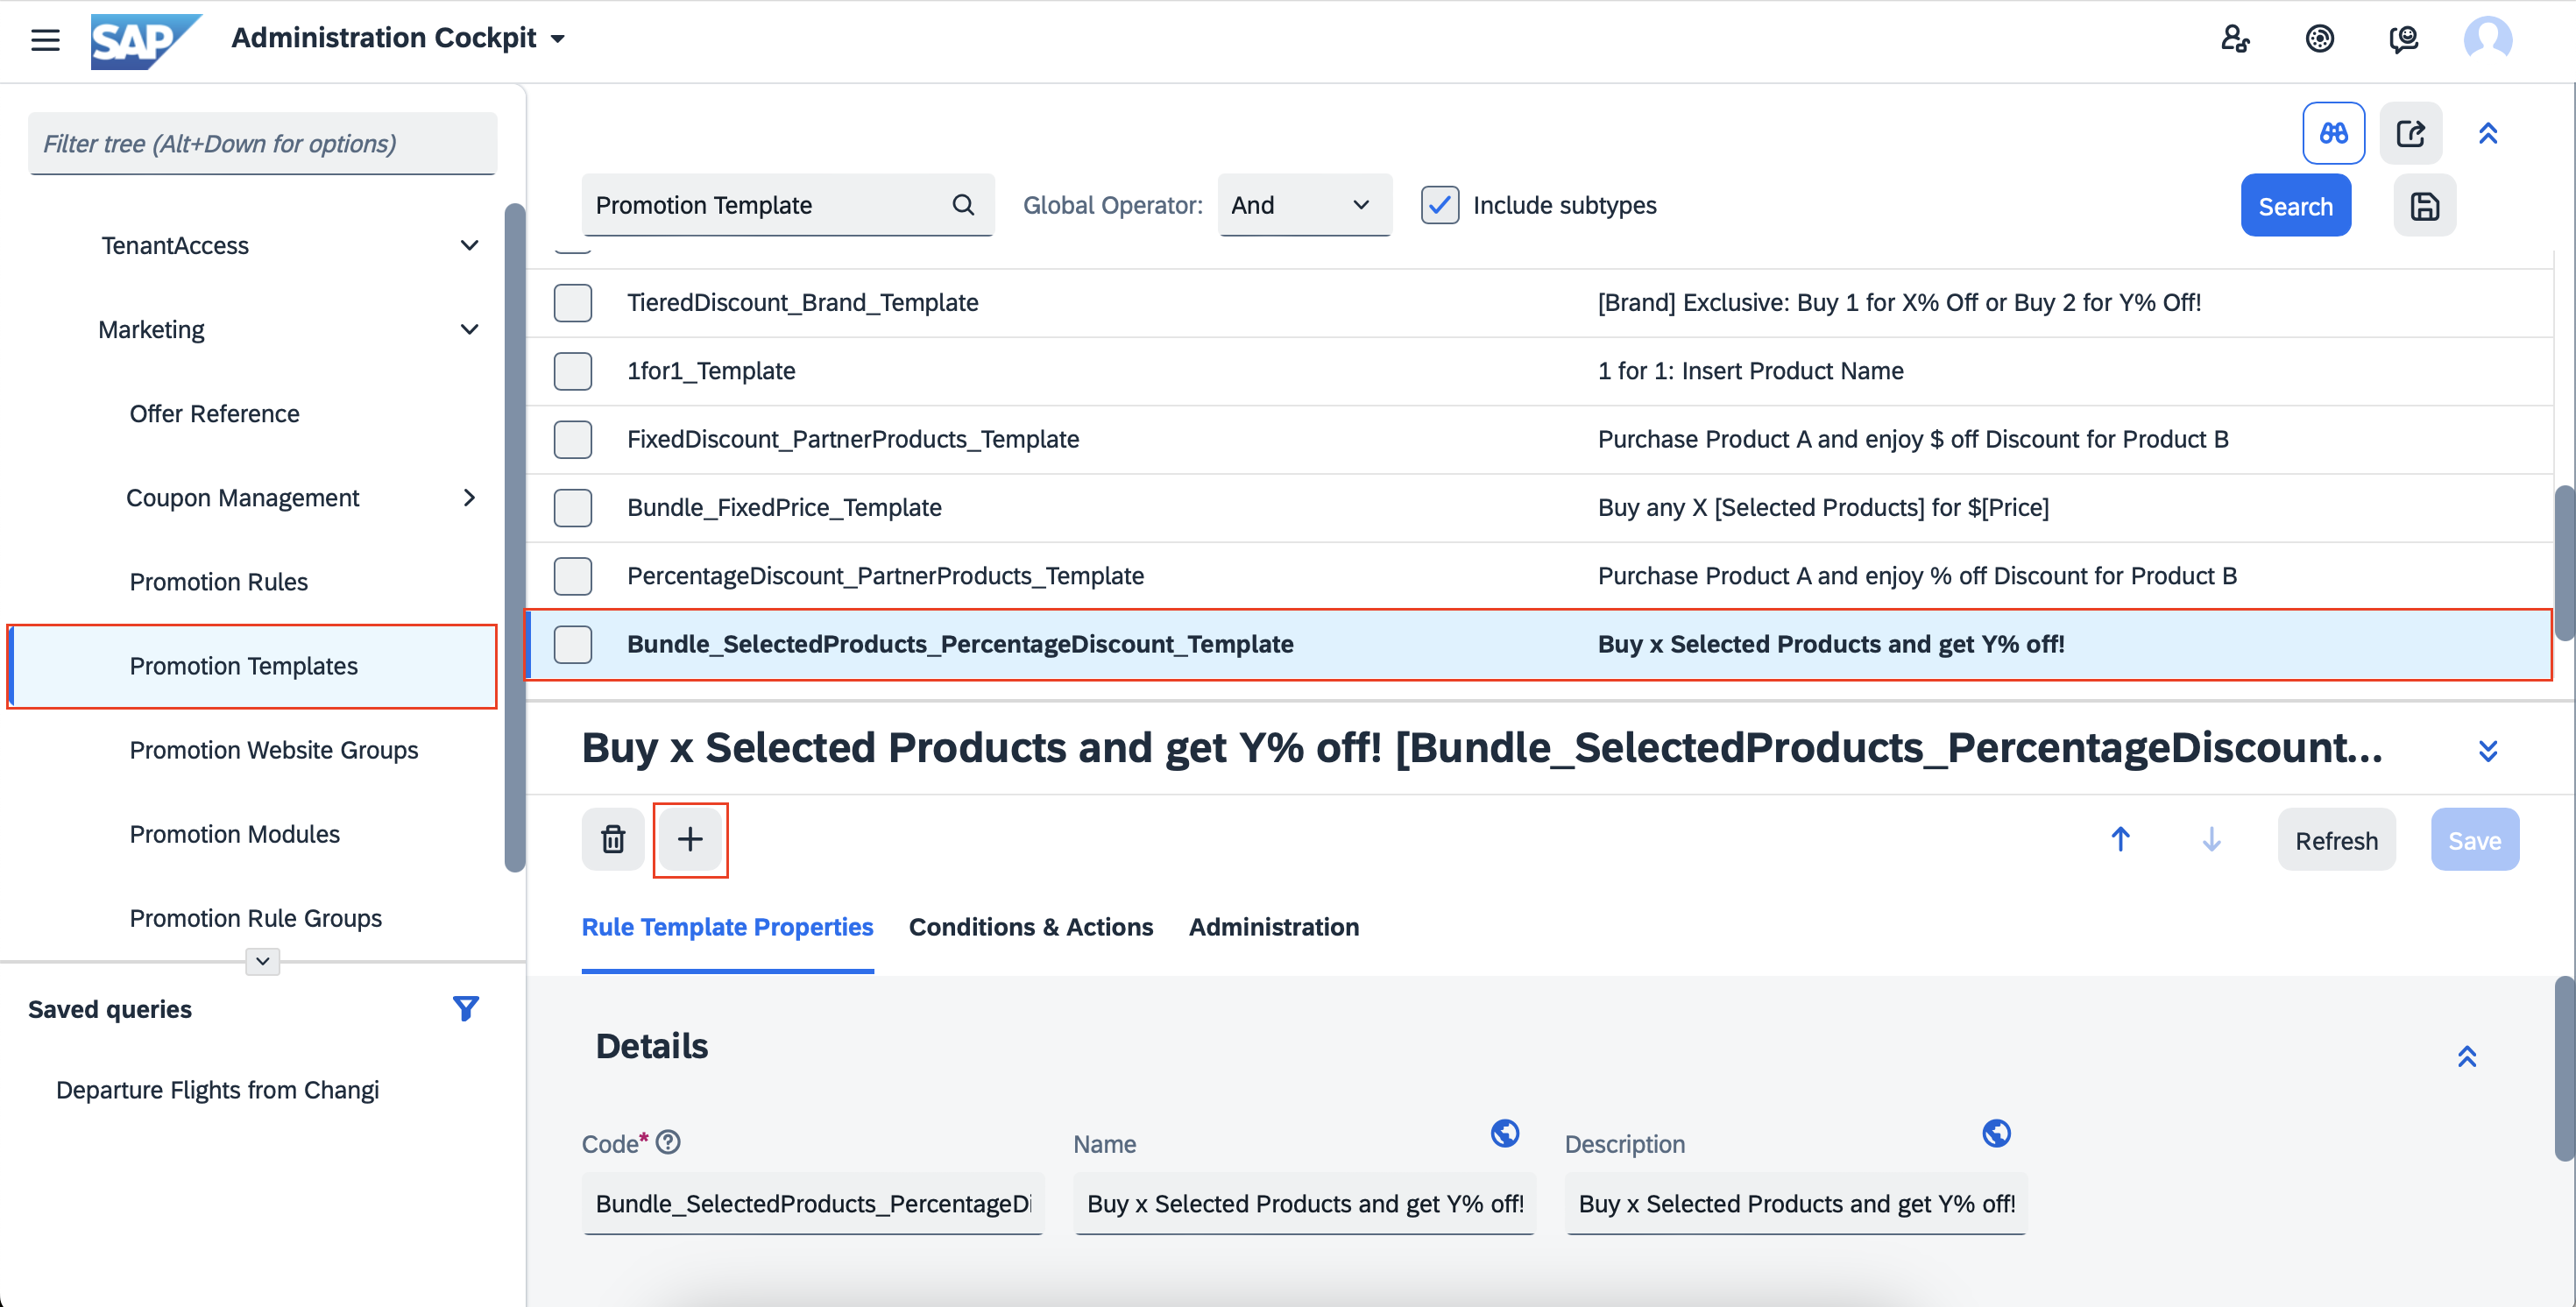Click the editor area vertical scrollbar
This screenshot has width=2576, height=1307.
coord(2564,1068)
